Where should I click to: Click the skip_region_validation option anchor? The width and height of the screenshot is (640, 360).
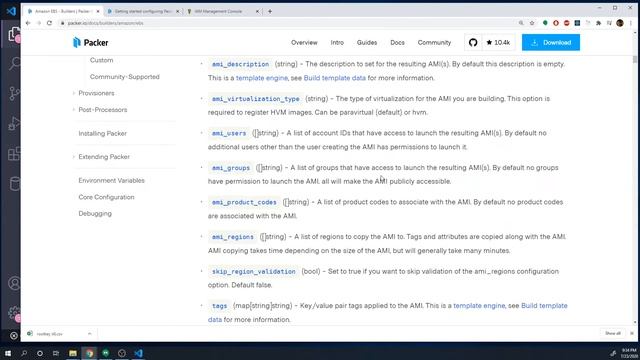click(x=253, y=271)
